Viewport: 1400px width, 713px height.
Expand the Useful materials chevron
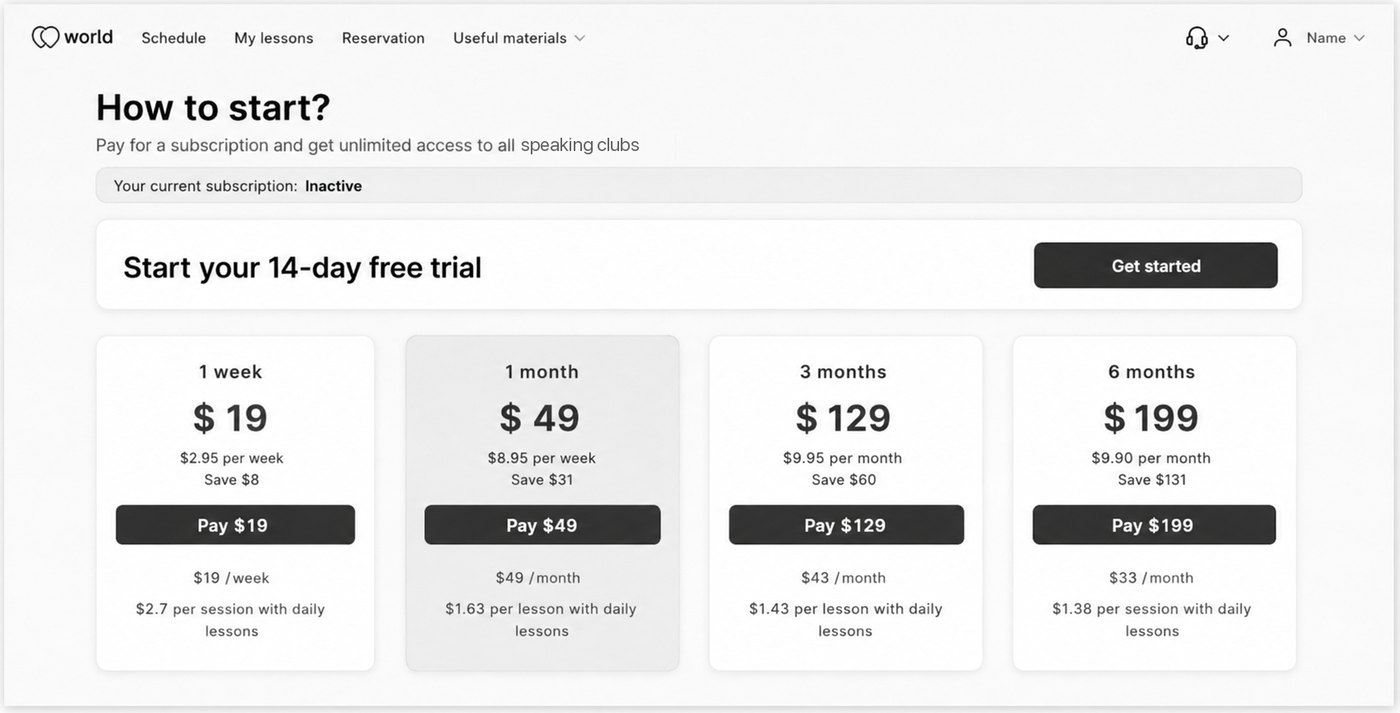[579, 38]
